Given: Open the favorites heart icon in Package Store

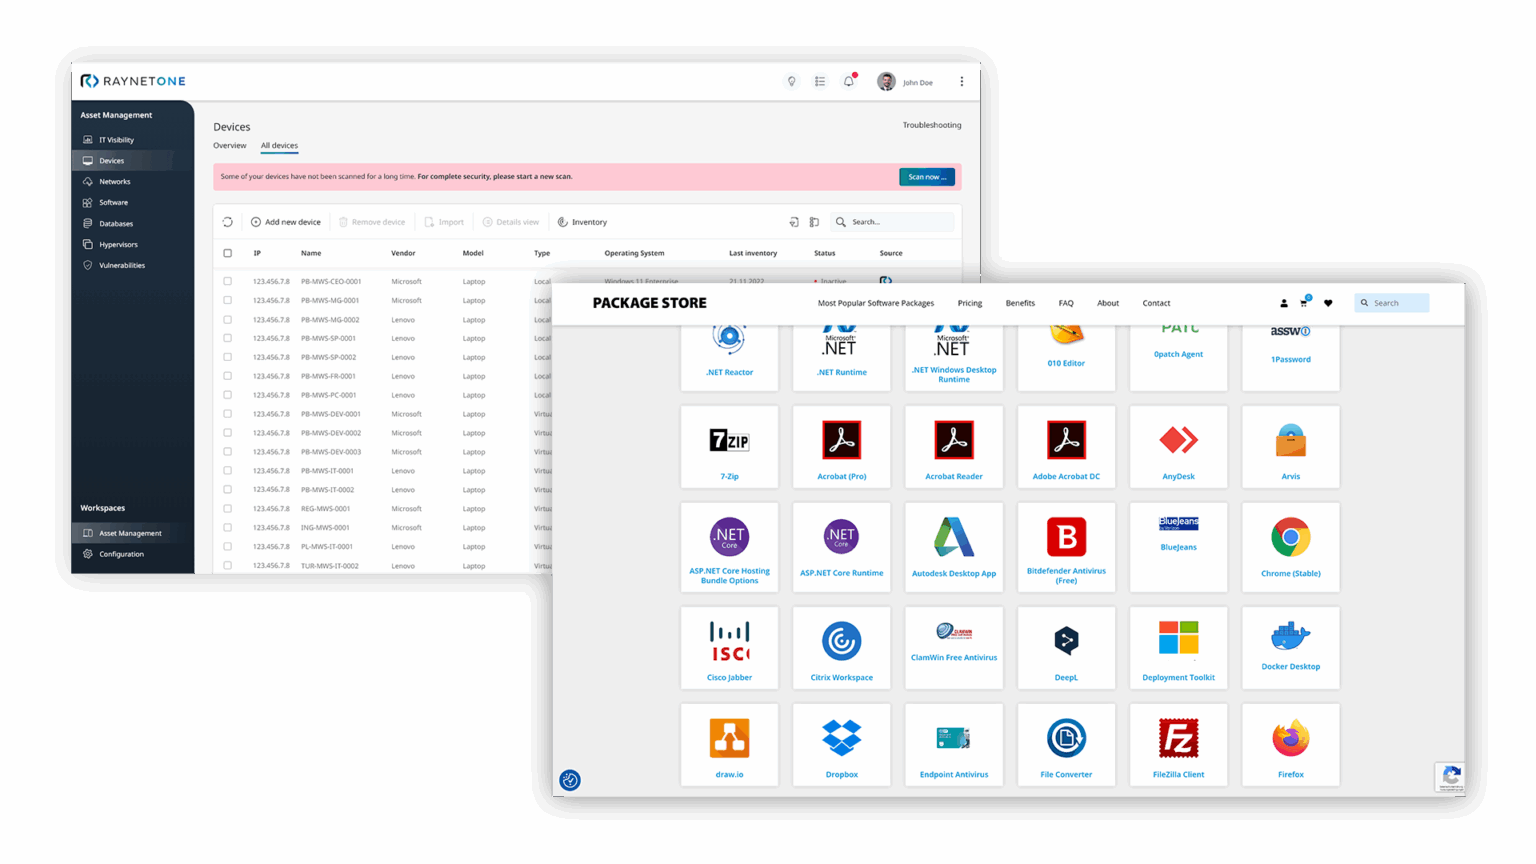Looking at the screenshot, I should click(1328, 302).
